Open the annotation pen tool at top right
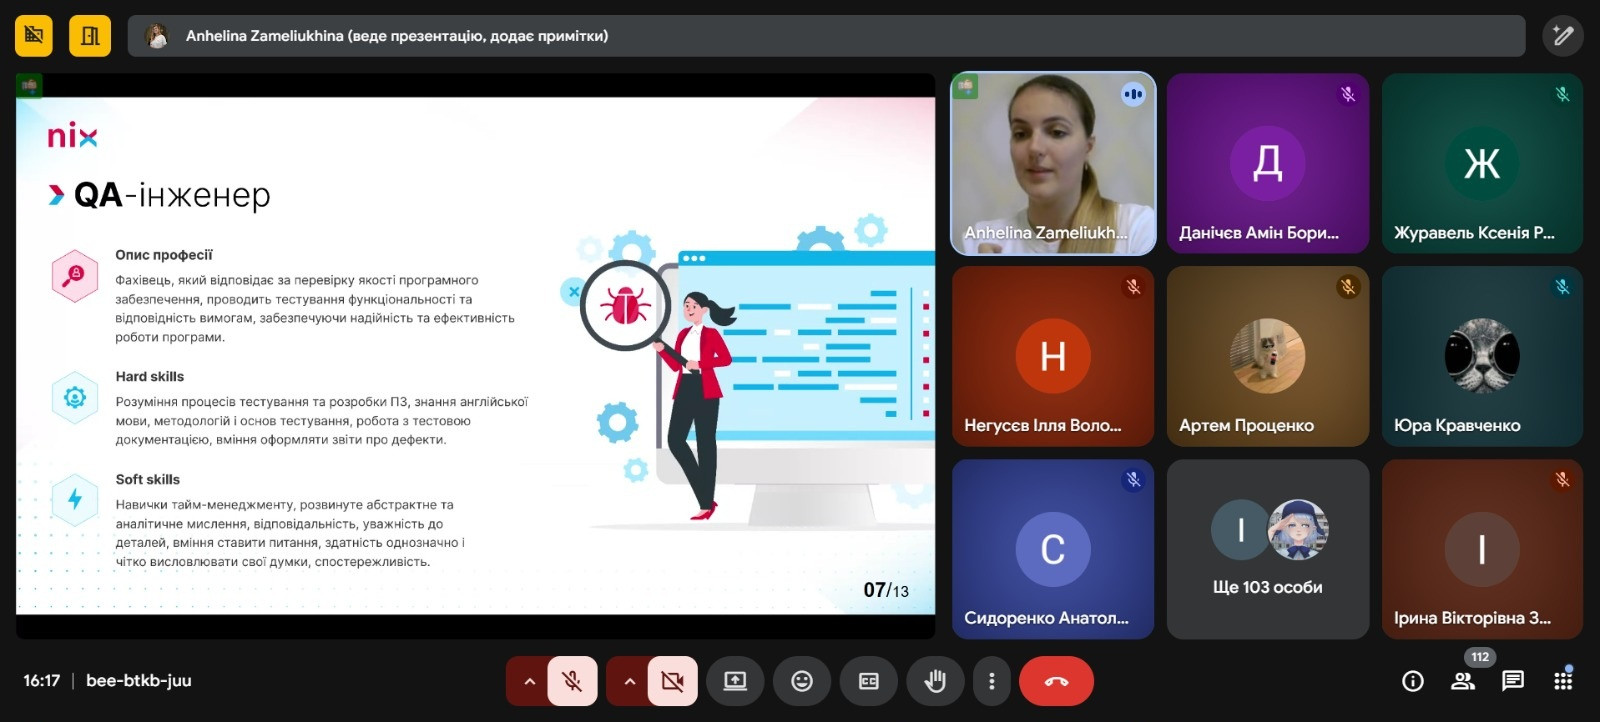Image resolution: width=1600 pixels, height=722 pixels. point(1562,36)
